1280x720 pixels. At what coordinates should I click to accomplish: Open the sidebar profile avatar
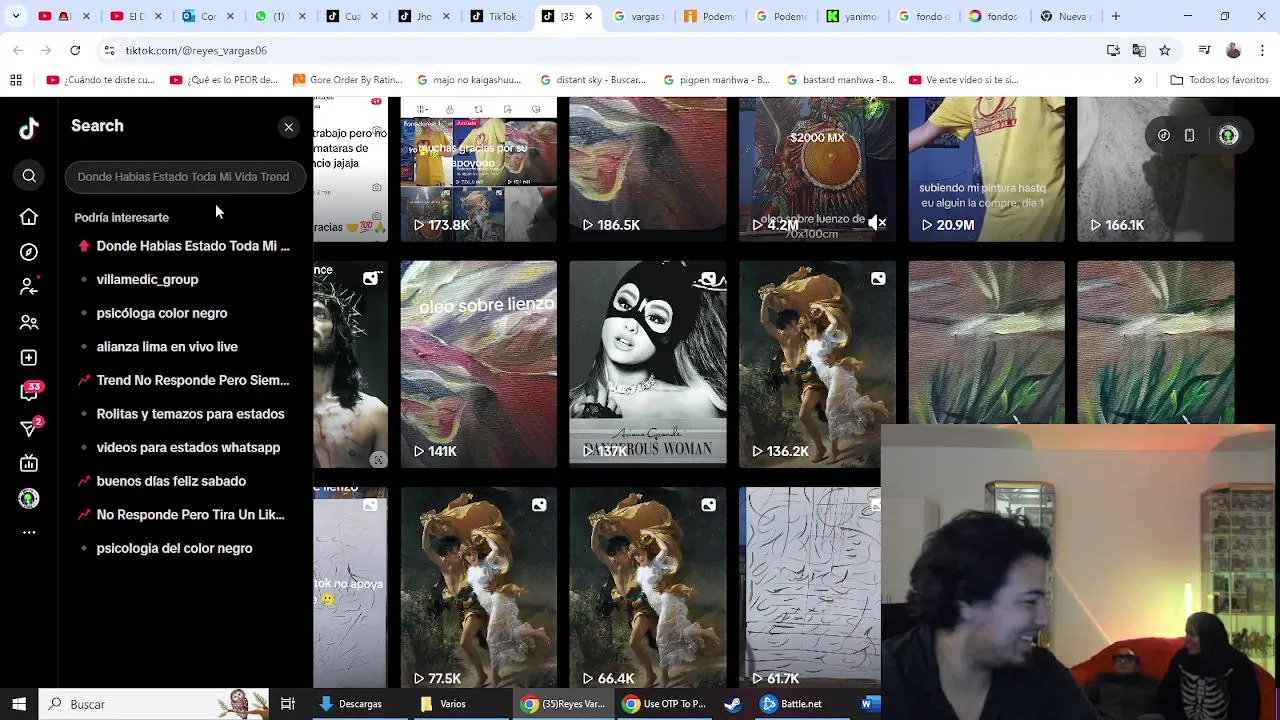[29, 498]
